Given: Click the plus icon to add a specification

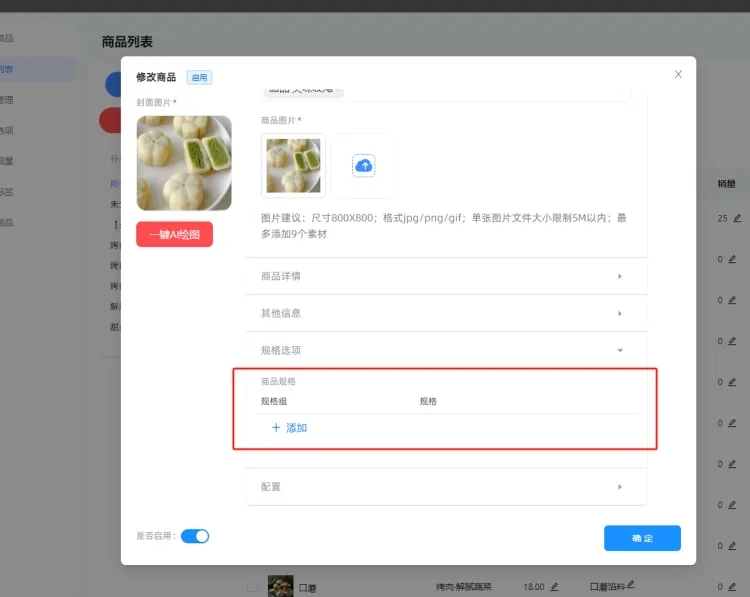Looking at the screenshot, I should click(276, 428).
